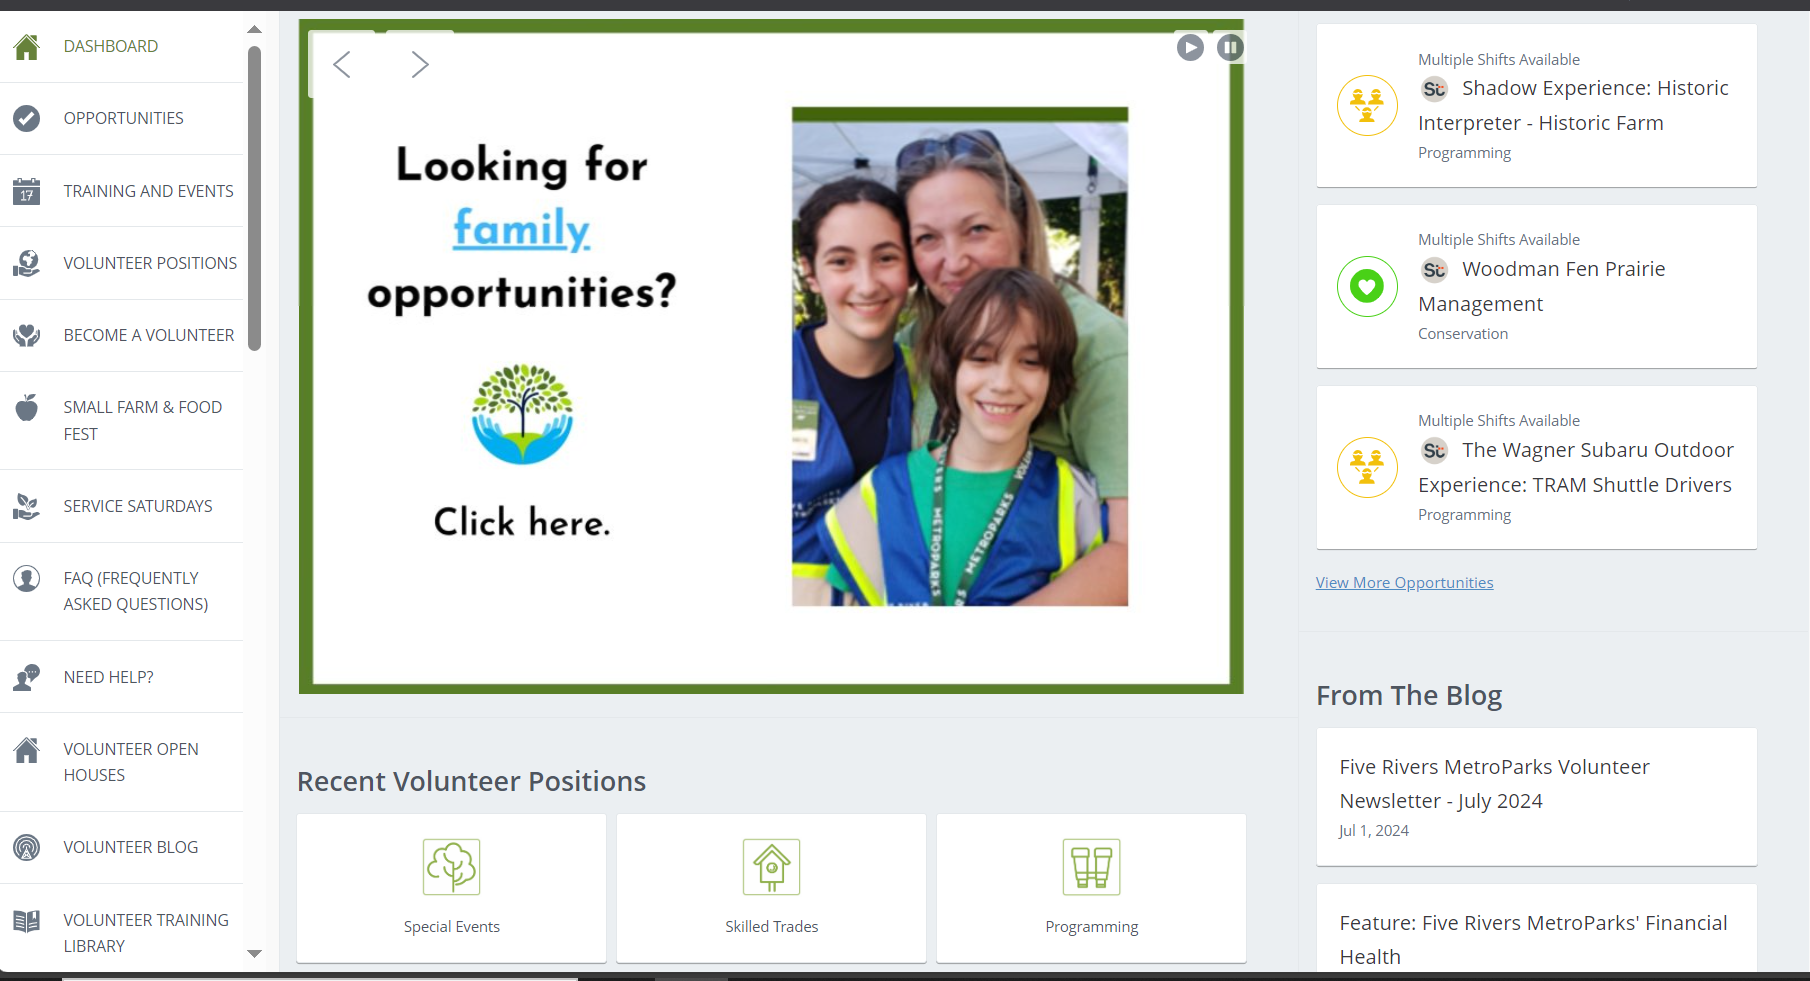Click the Skilled Trades birdhouse icon
The image size is (1810, 981).
coord(772,867)
